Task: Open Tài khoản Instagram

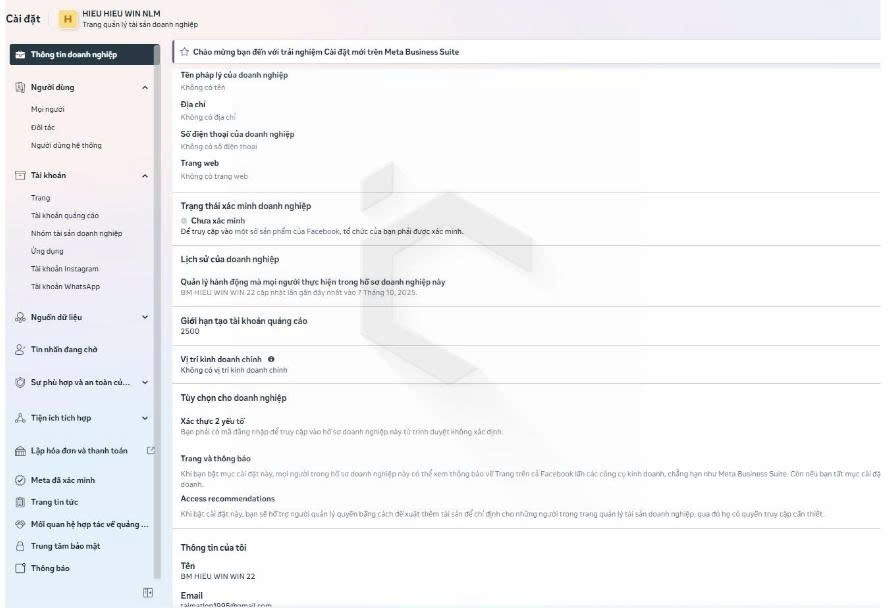Action: (x=64, y=268)
